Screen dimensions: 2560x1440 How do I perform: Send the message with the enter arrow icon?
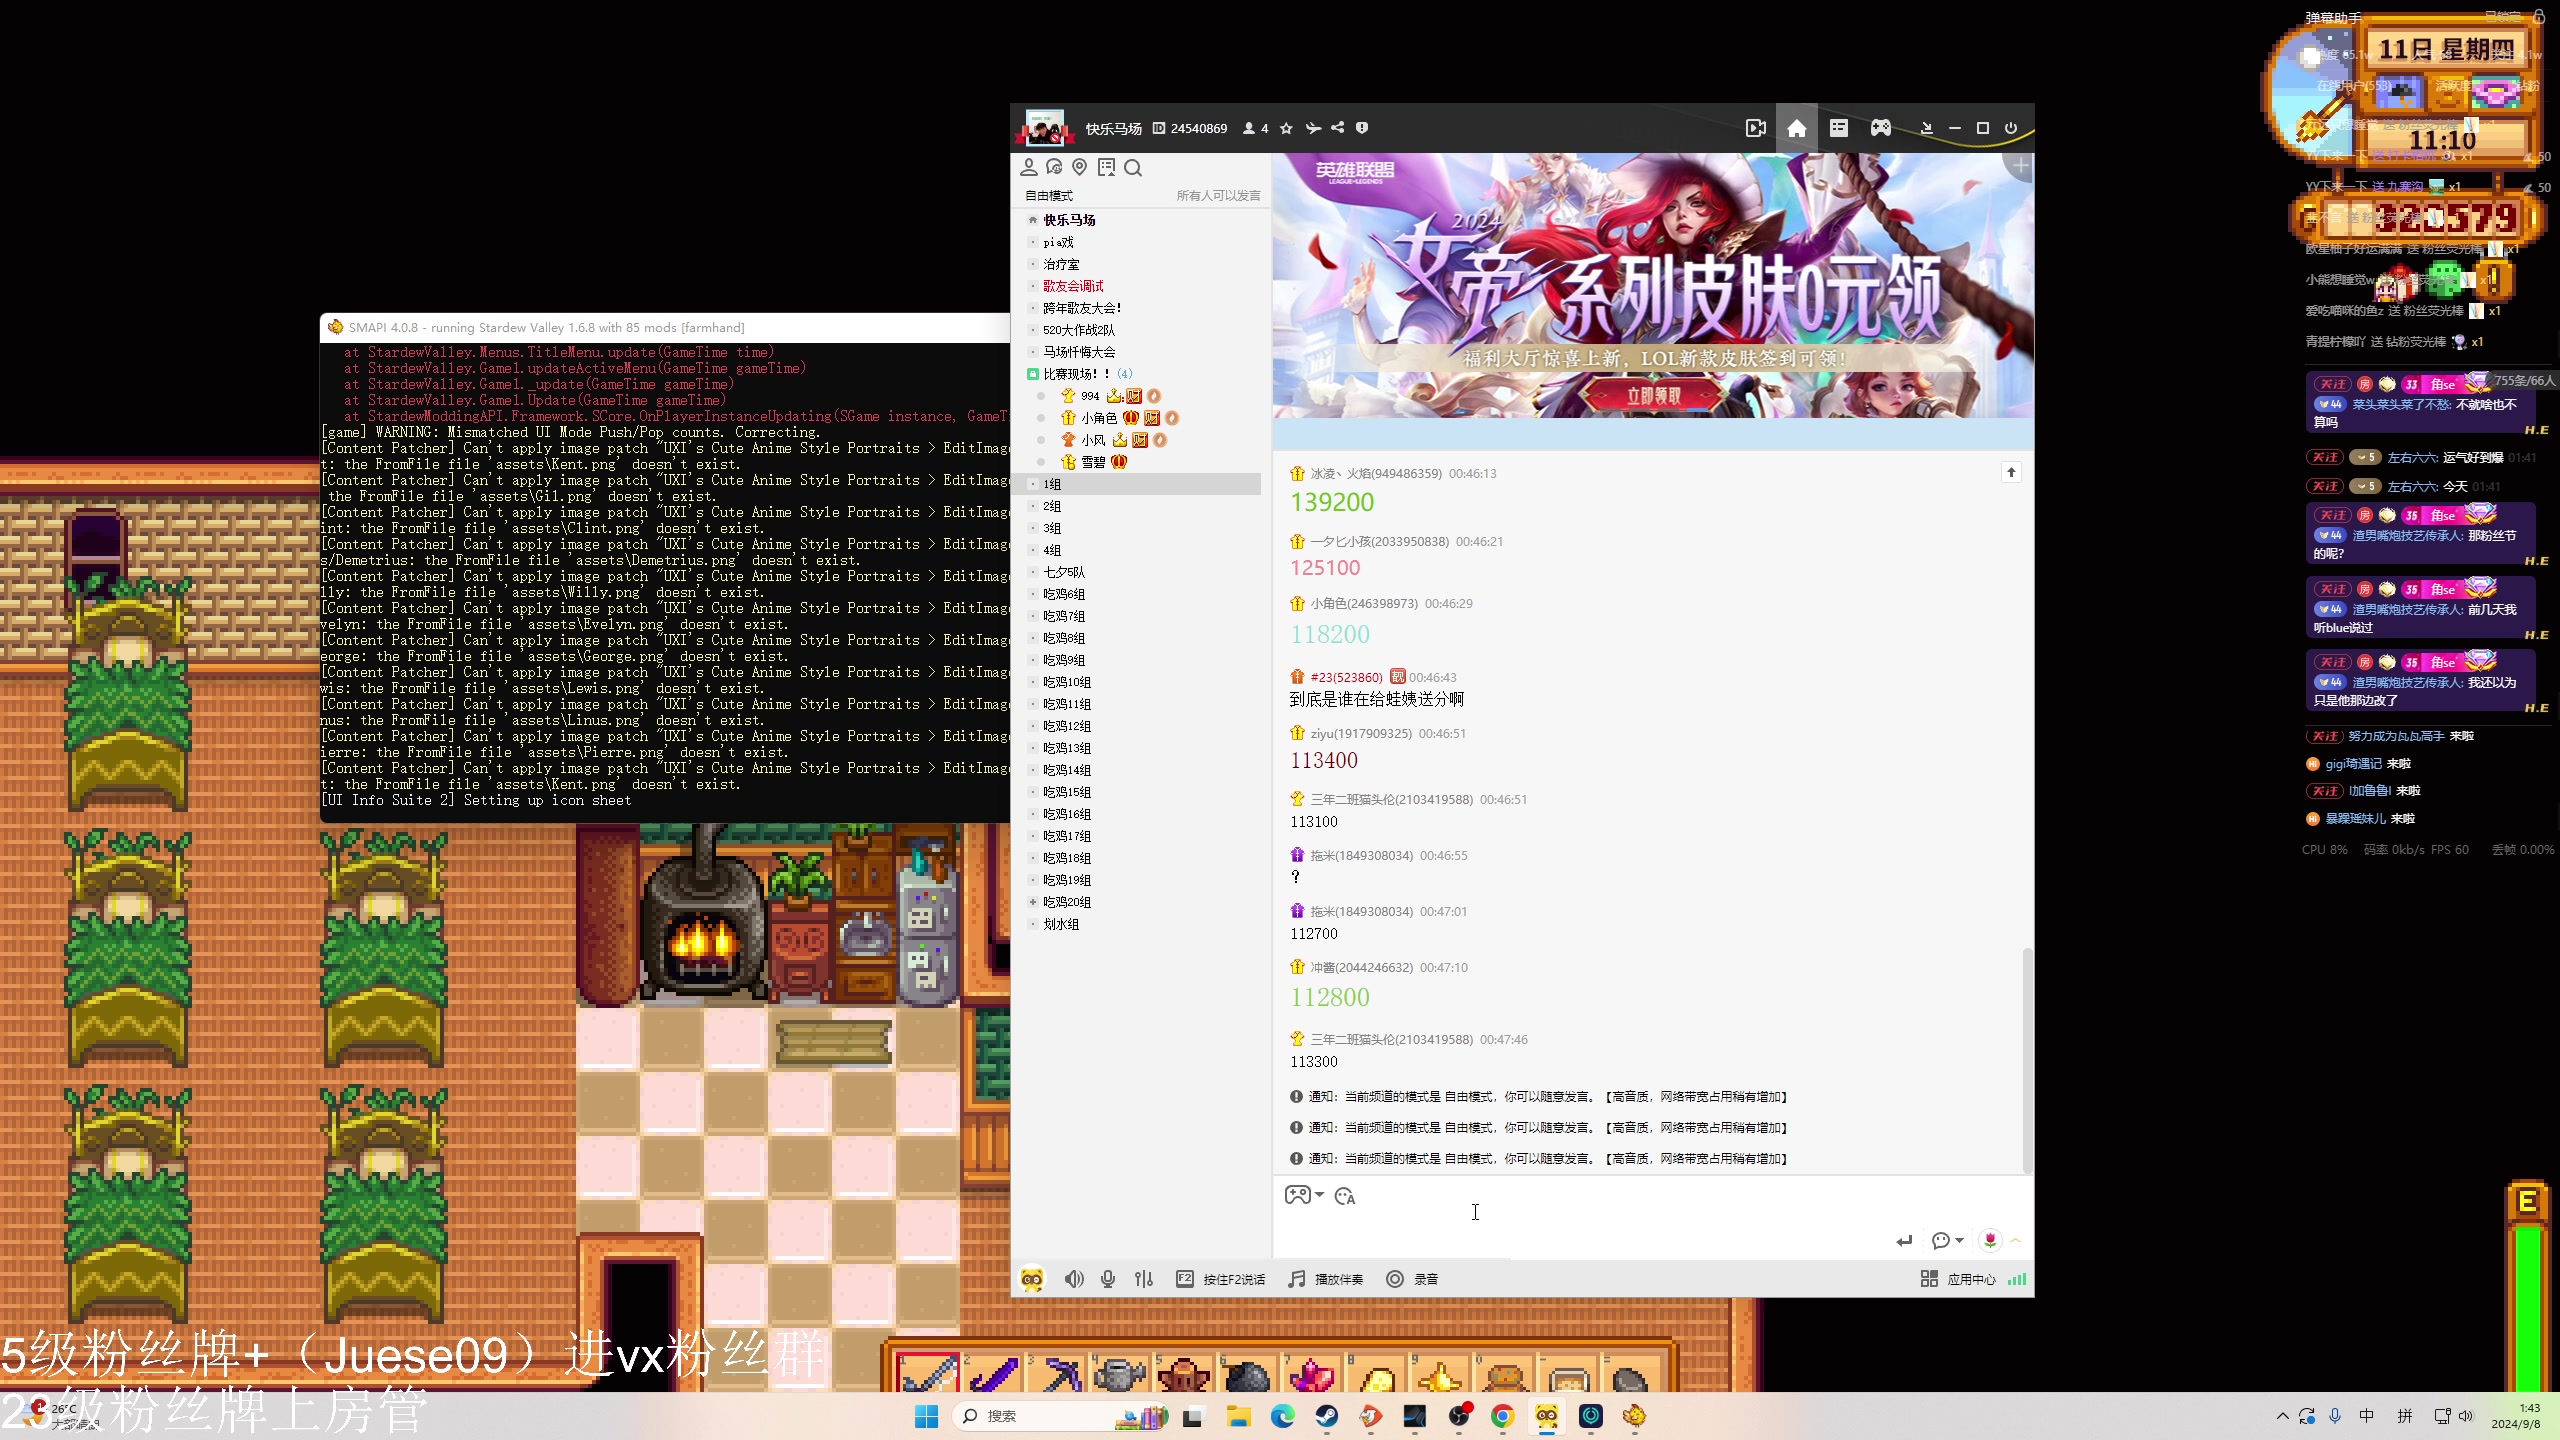pos(1904,1241)
